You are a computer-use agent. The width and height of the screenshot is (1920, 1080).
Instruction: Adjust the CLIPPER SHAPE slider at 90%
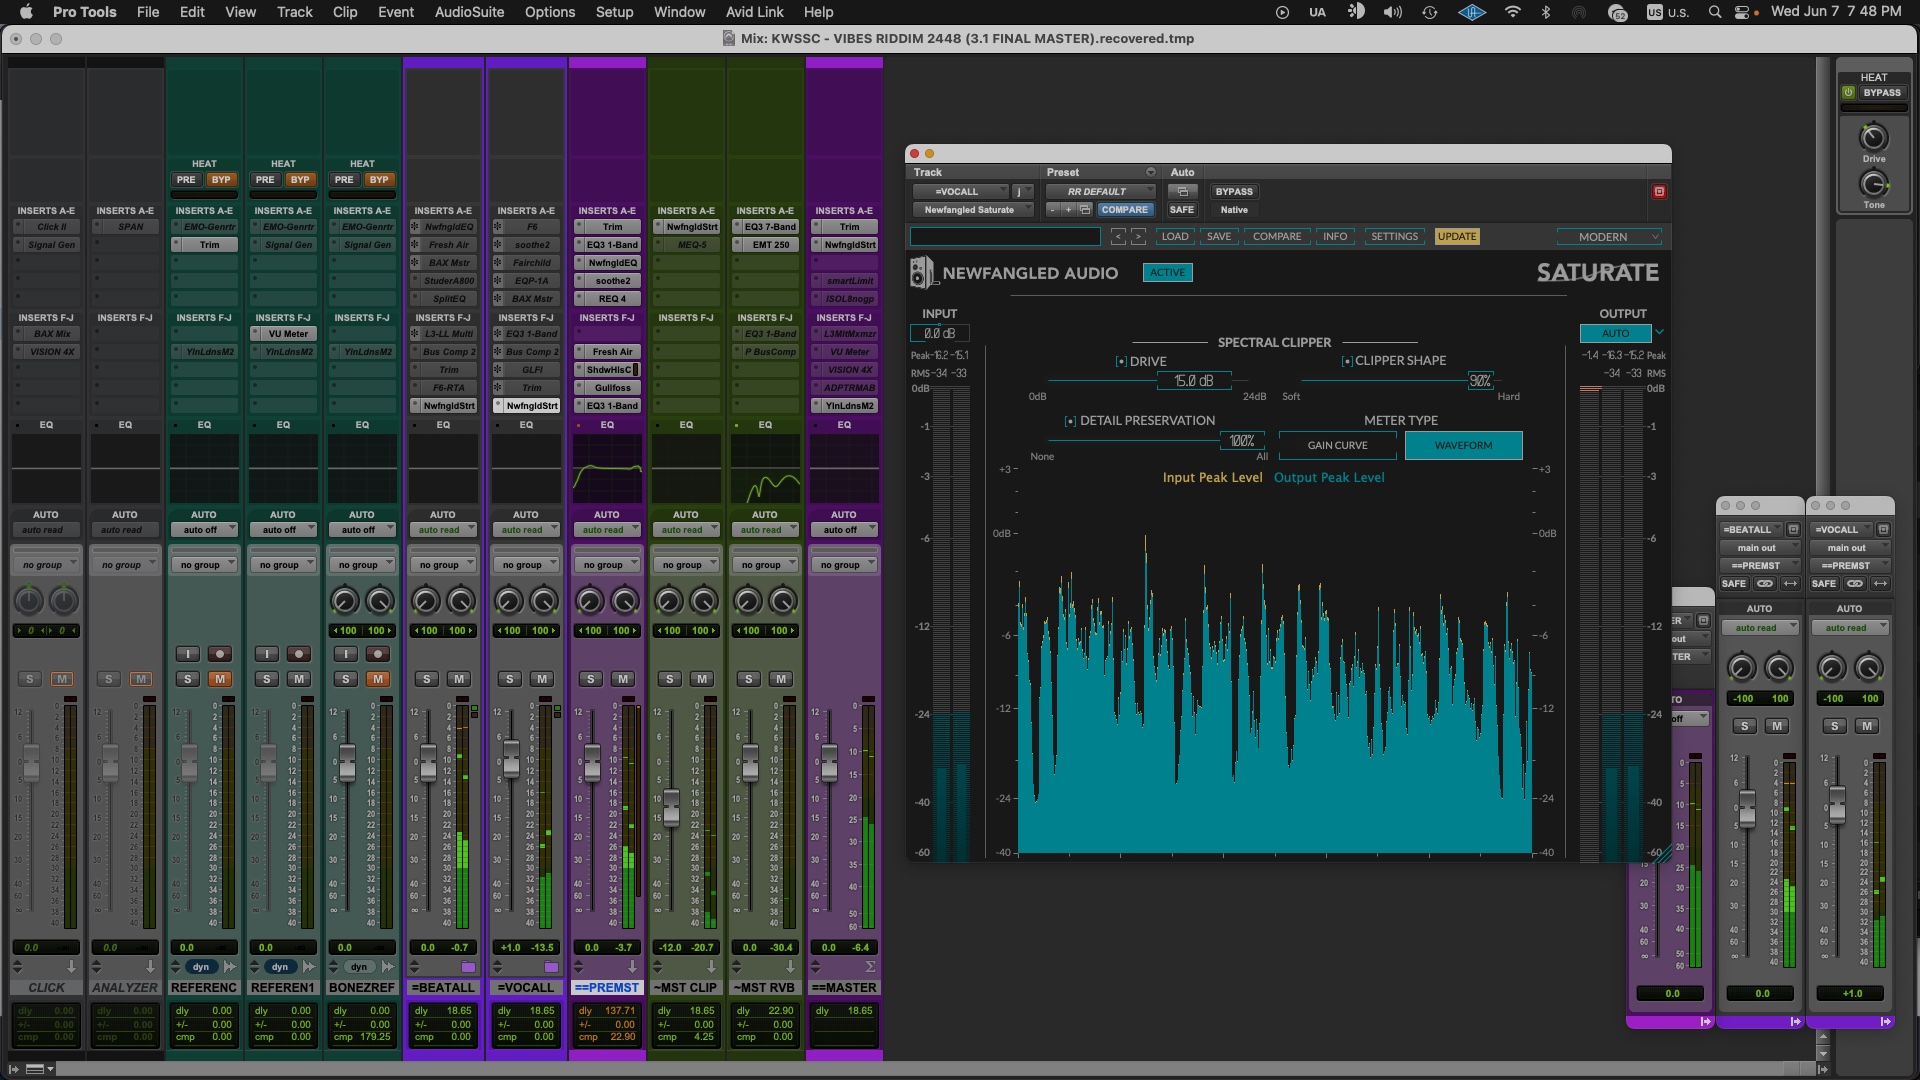click(1480, 381)
